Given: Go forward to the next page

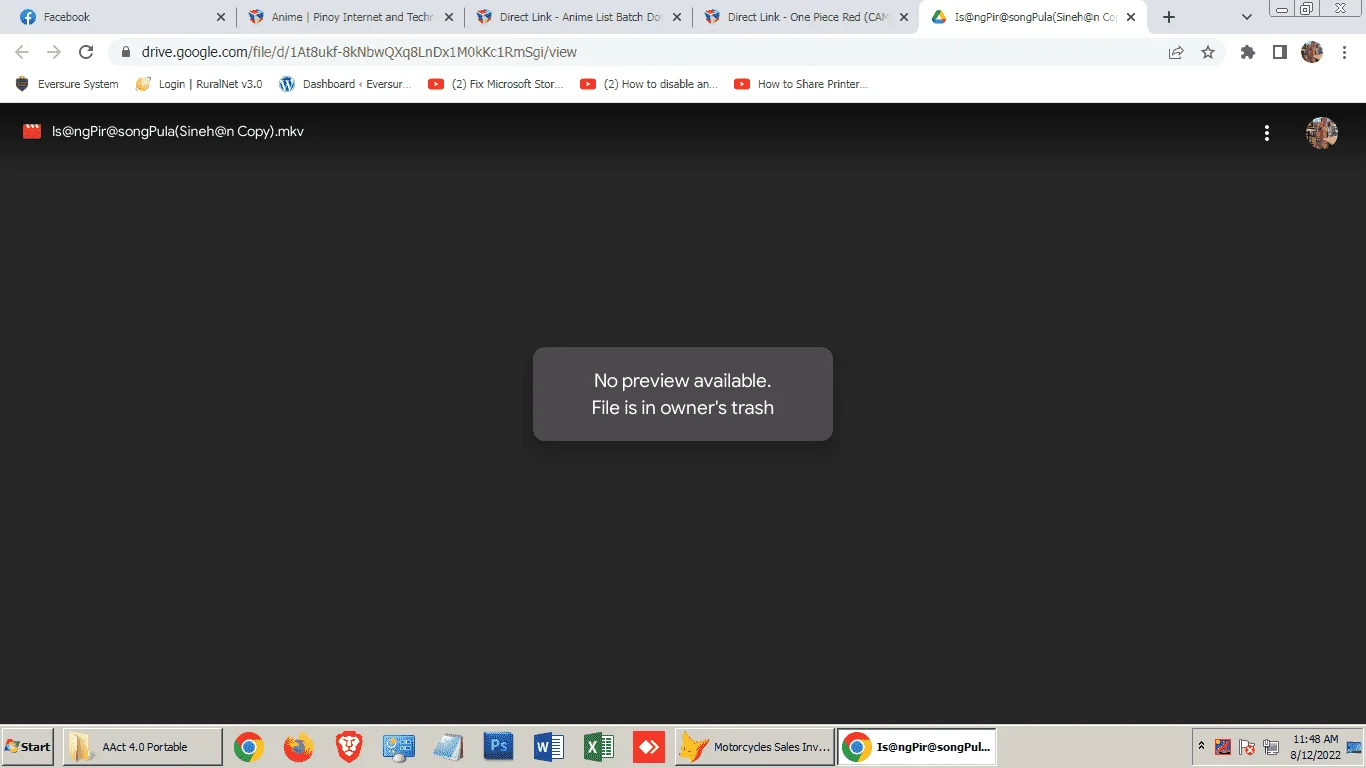Looking at the screenshot, I should pyautogui.click(x=54, y=52).
